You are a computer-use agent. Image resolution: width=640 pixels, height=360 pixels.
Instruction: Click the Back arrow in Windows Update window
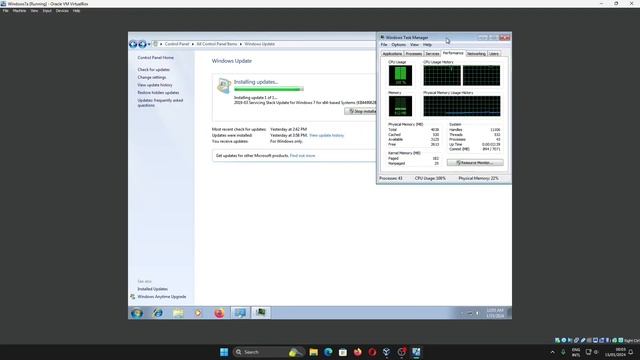point(133,44)
